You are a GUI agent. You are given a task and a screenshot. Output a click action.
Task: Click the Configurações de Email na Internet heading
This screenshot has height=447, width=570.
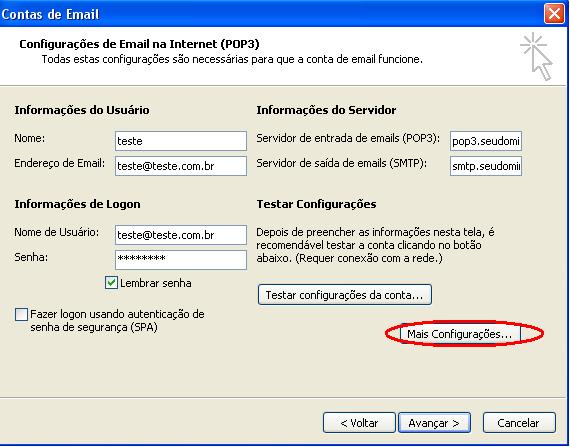tap(139, 44)
